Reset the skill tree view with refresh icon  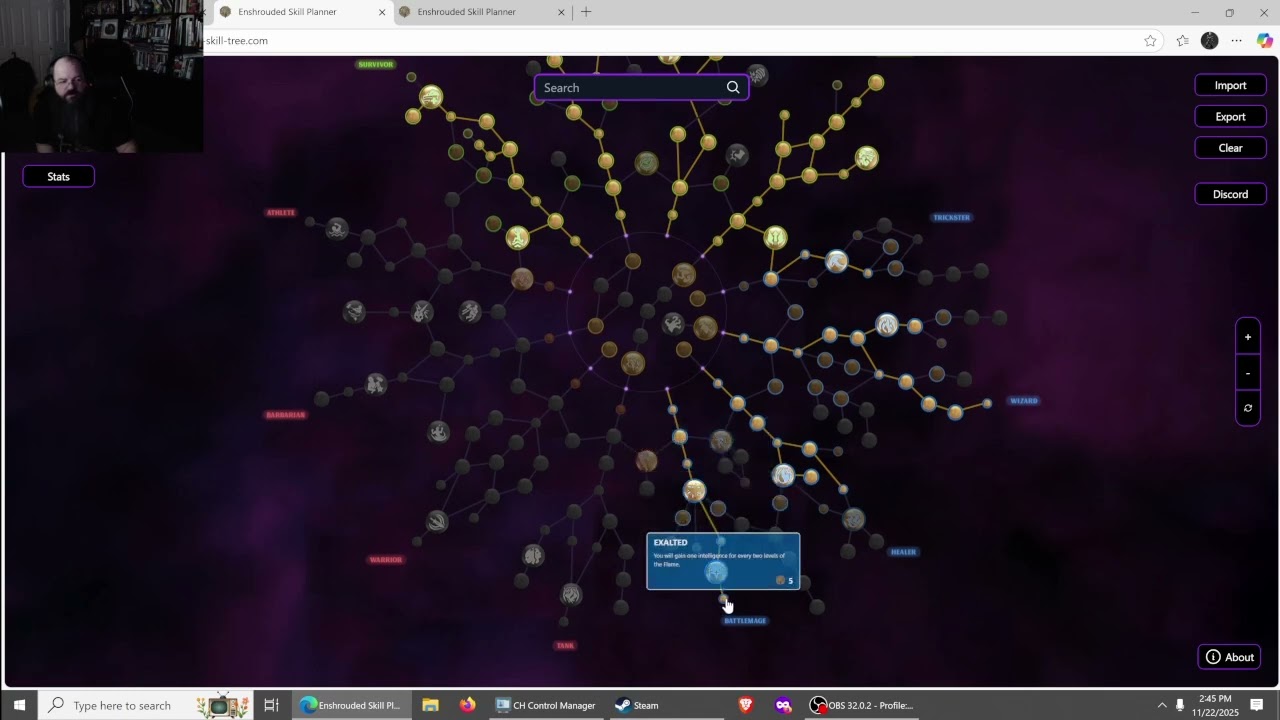1247,408
